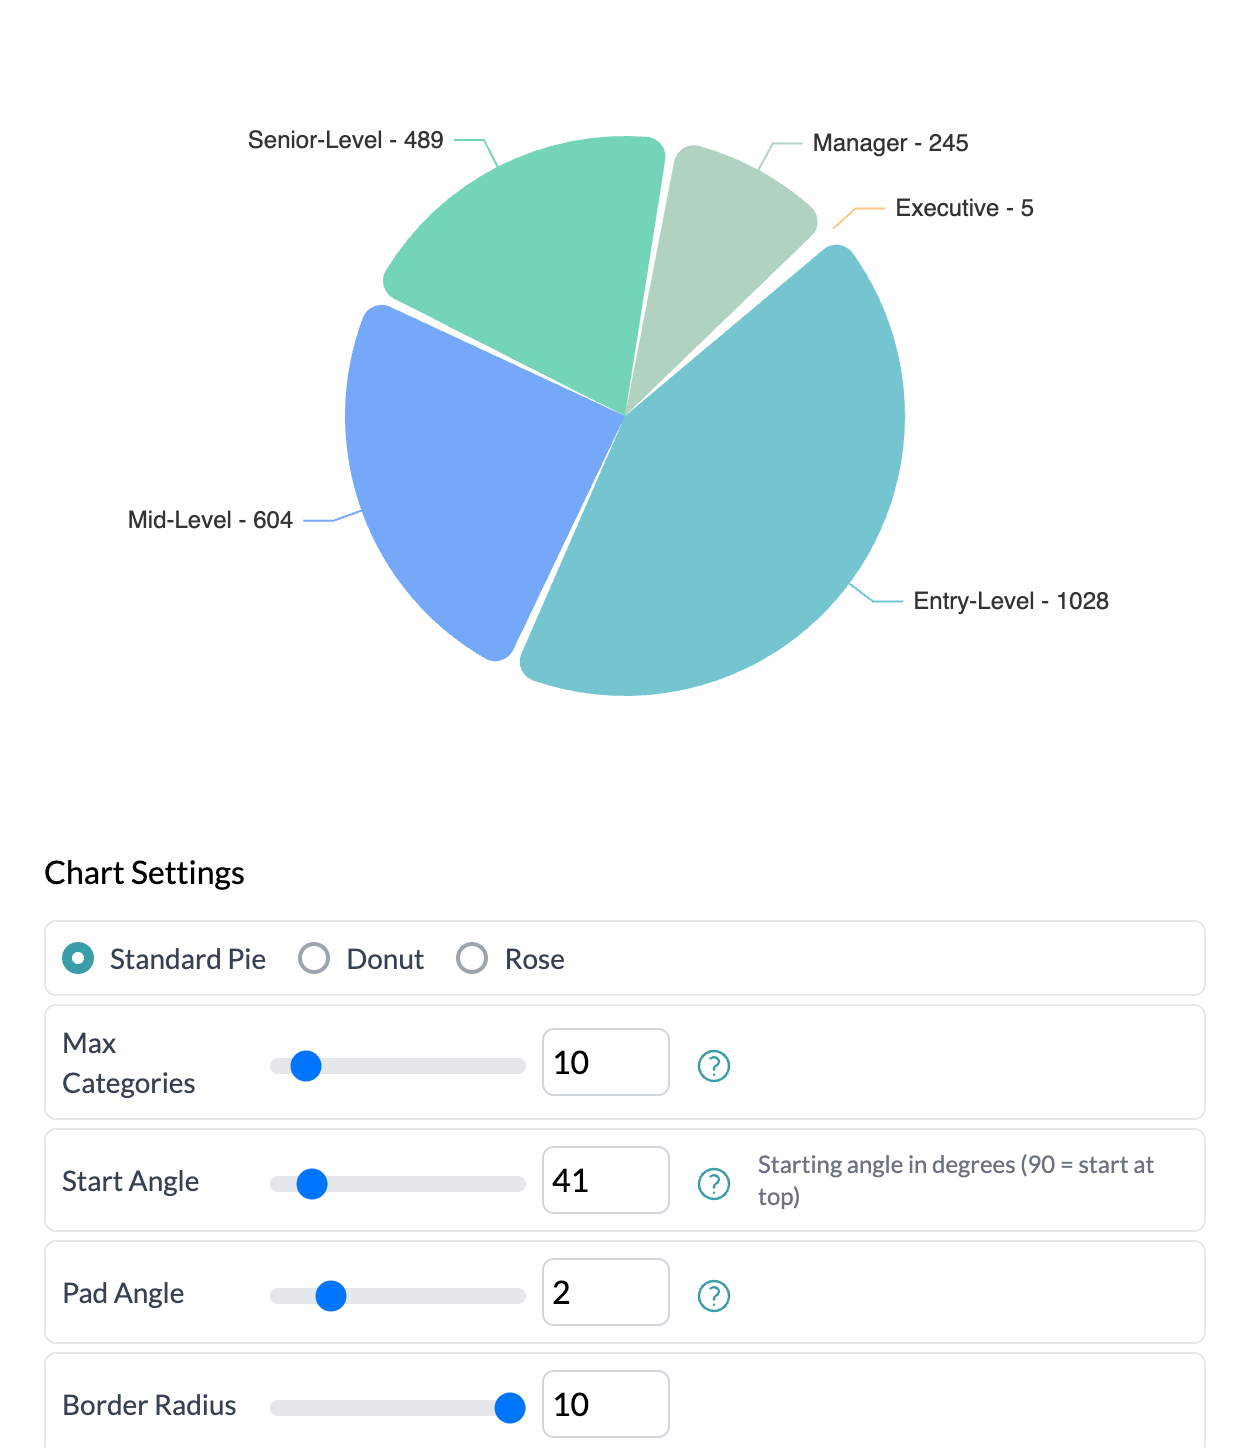Open the Start Angle help tooltip

(713, 1183)
